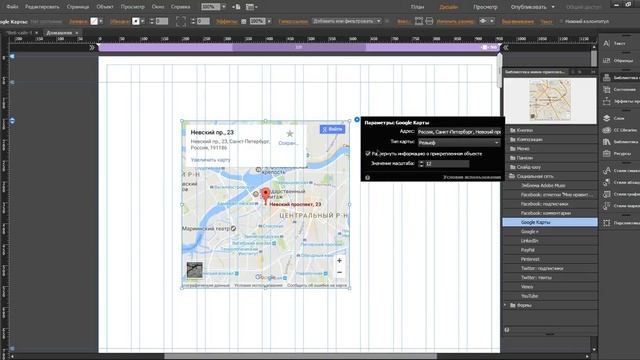Collapse the Social network folder
The height and width of the screenshot is (360, 640).
tap(512, 176)
